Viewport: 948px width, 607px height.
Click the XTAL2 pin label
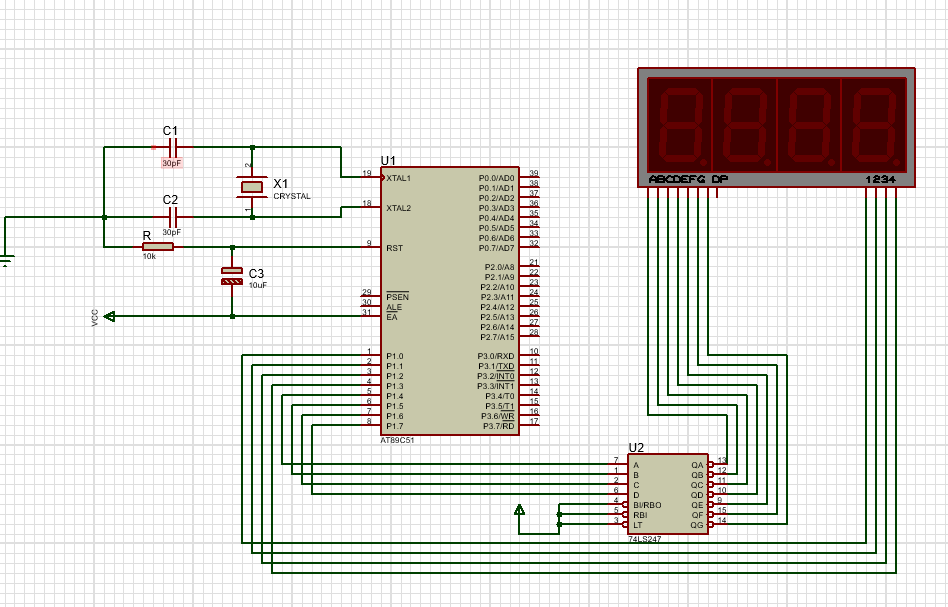click(398, 208)
